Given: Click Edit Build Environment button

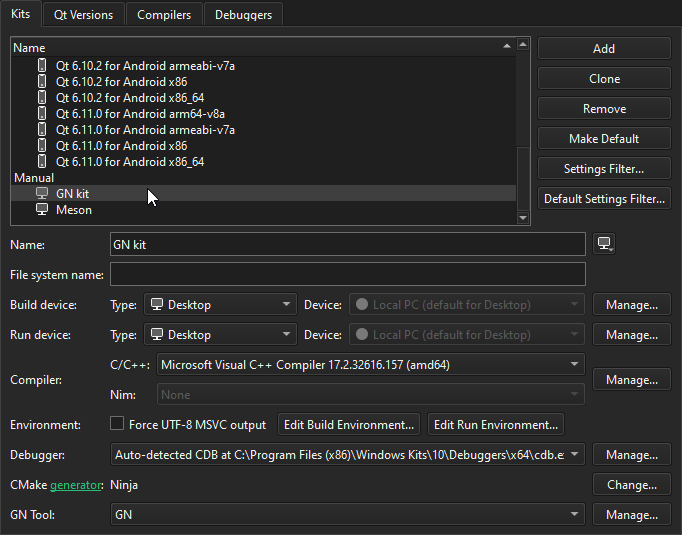Looking at the screenshot, I should coord(349,425).
